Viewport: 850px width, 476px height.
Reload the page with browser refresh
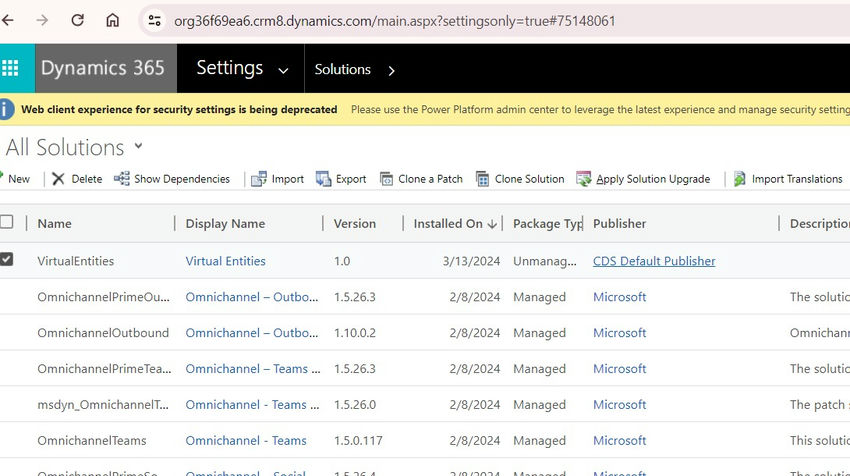point(77,20)
